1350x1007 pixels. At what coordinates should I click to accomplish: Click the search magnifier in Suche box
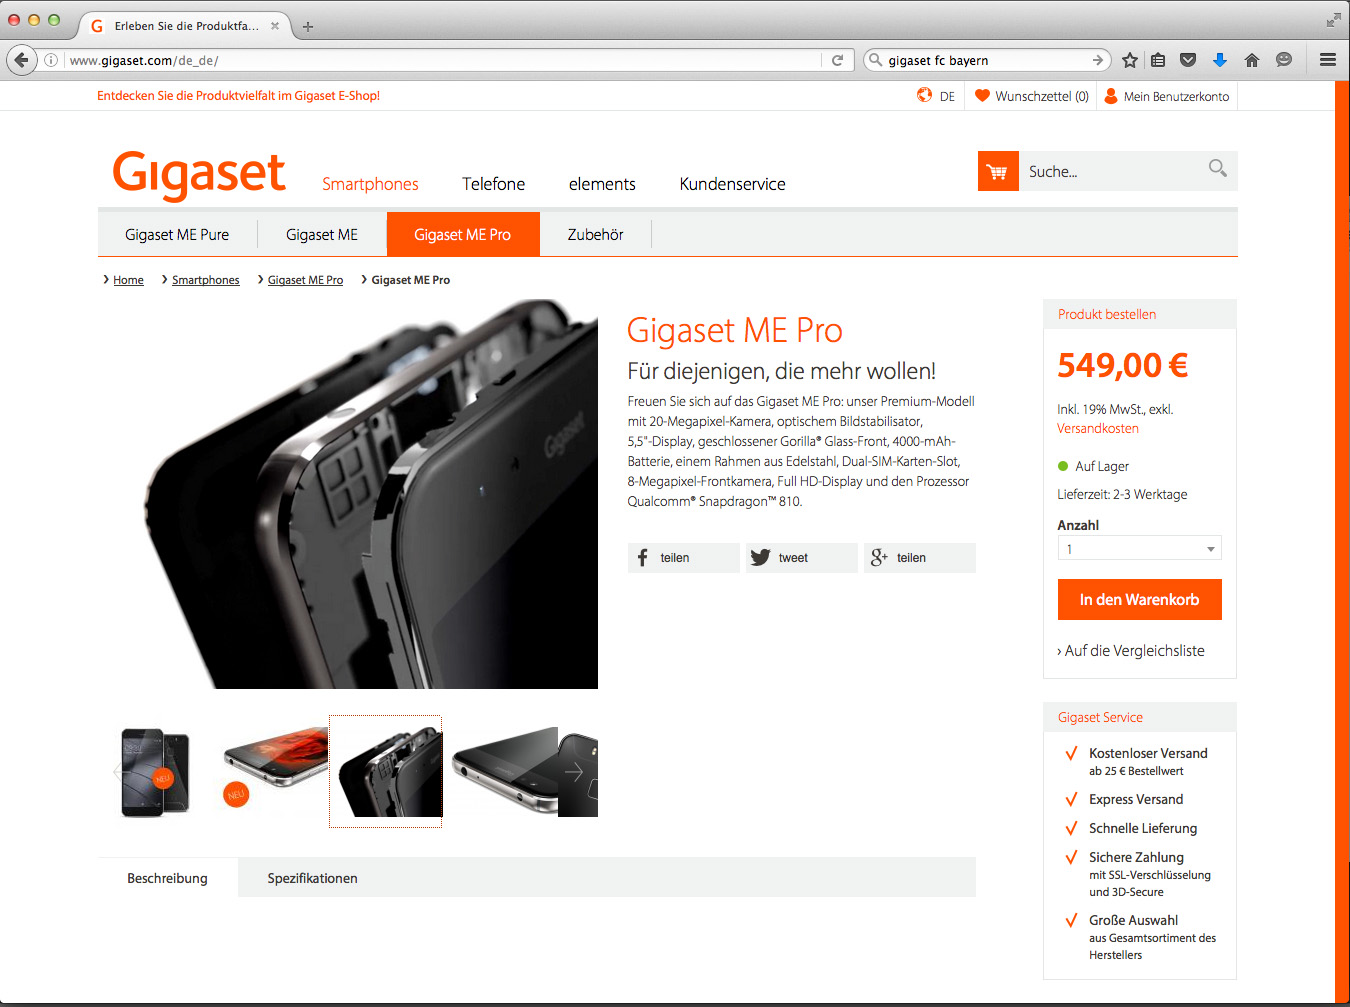[1217, 168]
